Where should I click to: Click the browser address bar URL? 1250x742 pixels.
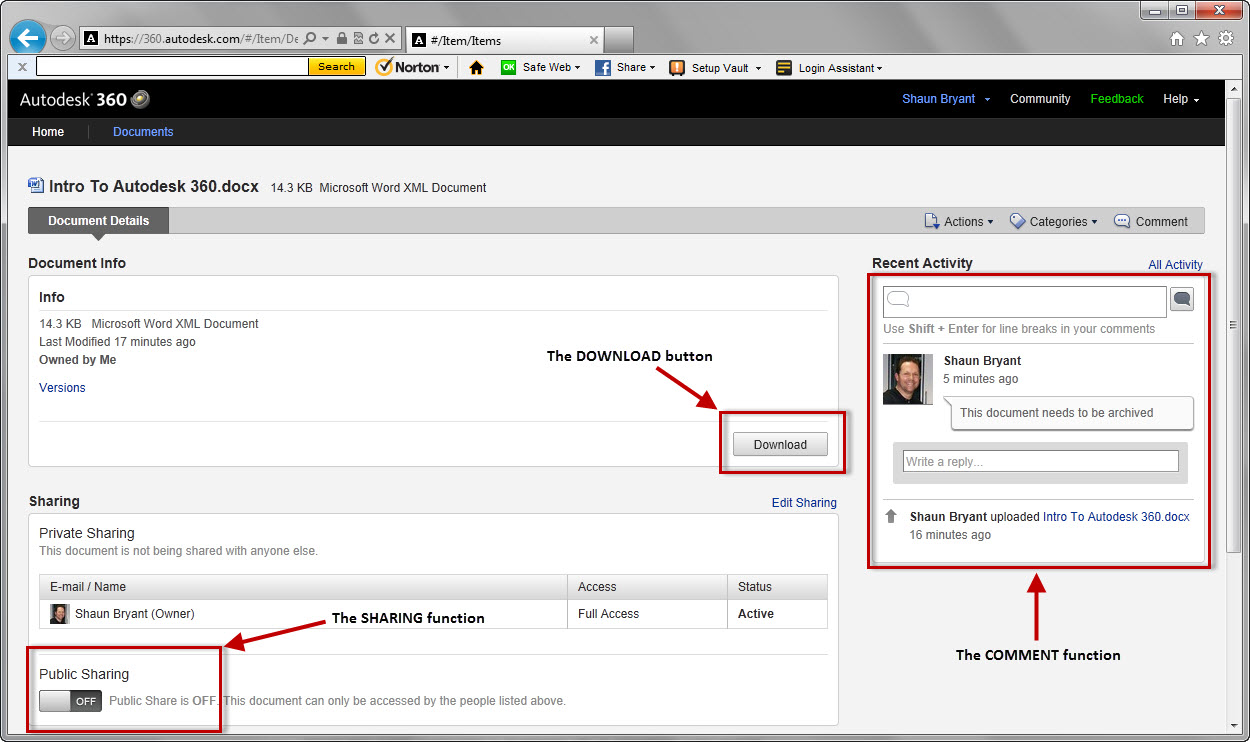(x=200, y=39)
